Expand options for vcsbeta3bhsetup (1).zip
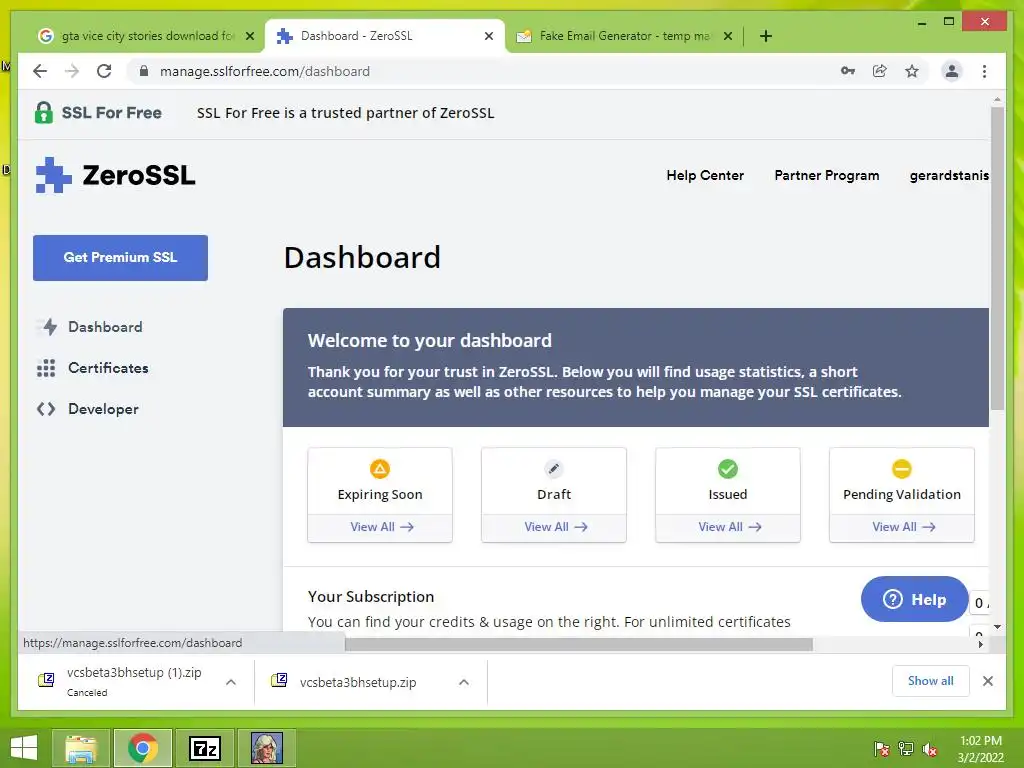Image resolution: width=1024 pixels, height=768 pixels. tap(231, 682)
